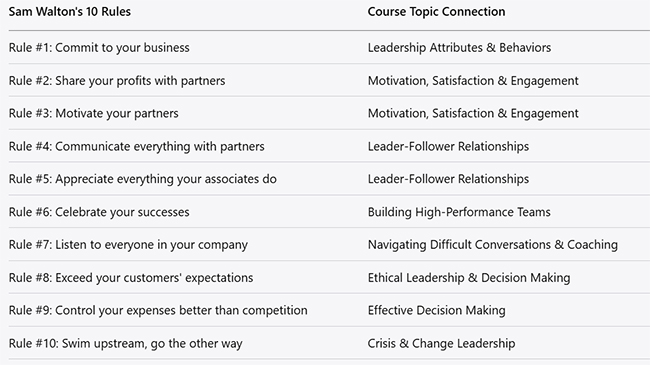Click 'Rule #9: Control your expenses better than competition'
The width and height of the screenshot is (650, 365).
click(158, 311)
